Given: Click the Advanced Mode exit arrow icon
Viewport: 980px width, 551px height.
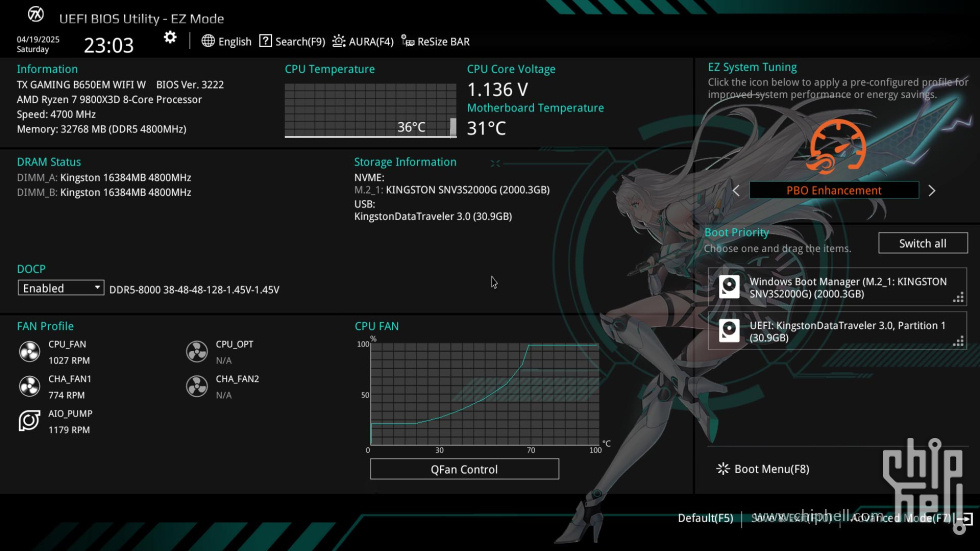Looking at the screenshot, I should tap(966, 518).
